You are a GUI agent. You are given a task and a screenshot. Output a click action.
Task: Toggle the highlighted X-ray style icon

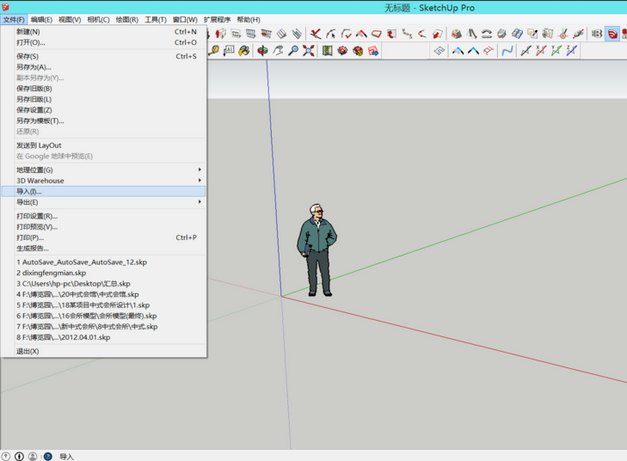(x=612, y=33)
